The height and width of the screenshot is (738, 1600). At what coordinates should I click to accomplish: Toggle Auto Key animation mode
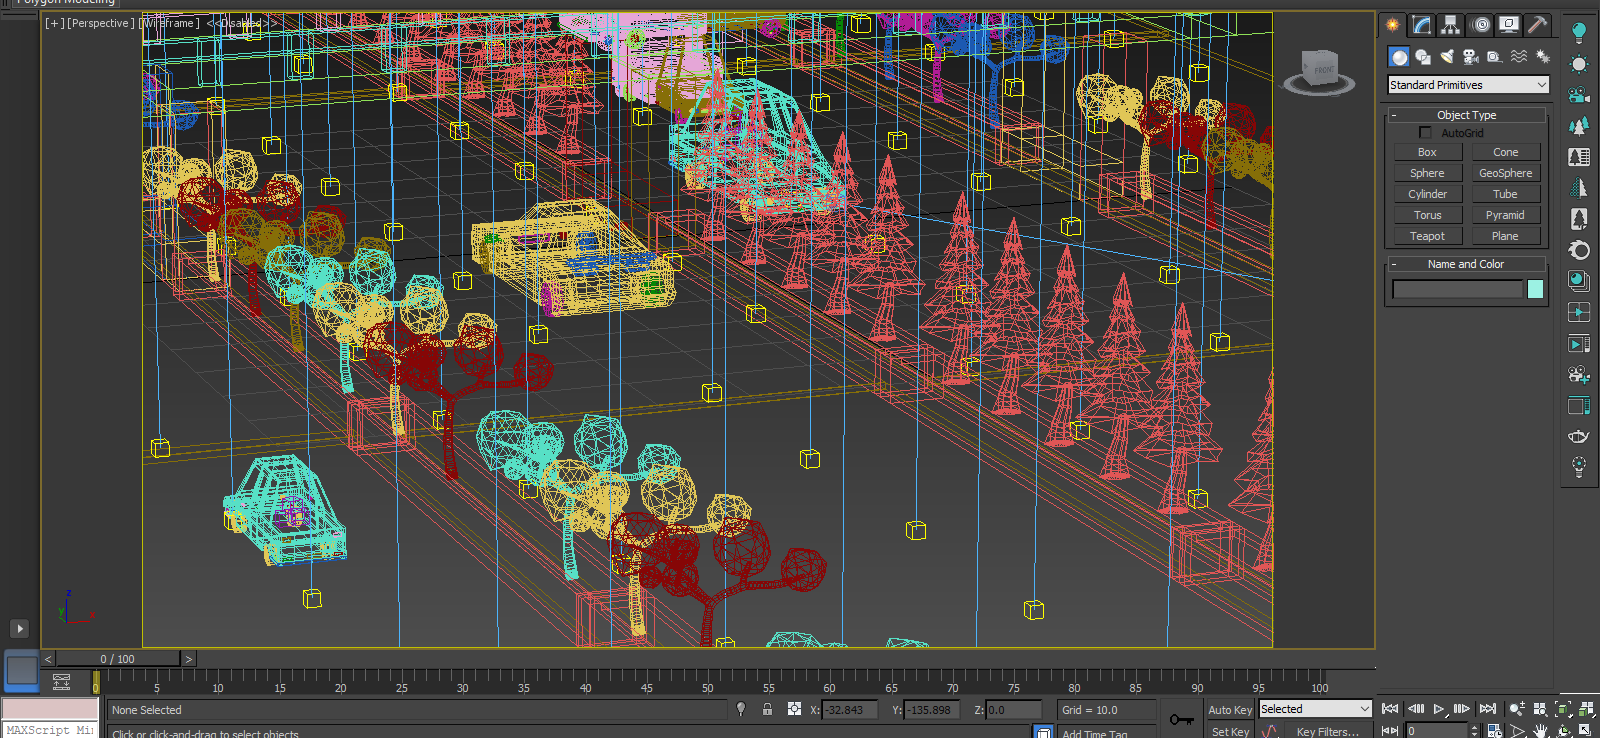pyautogui.click(x=1229, y=710)
